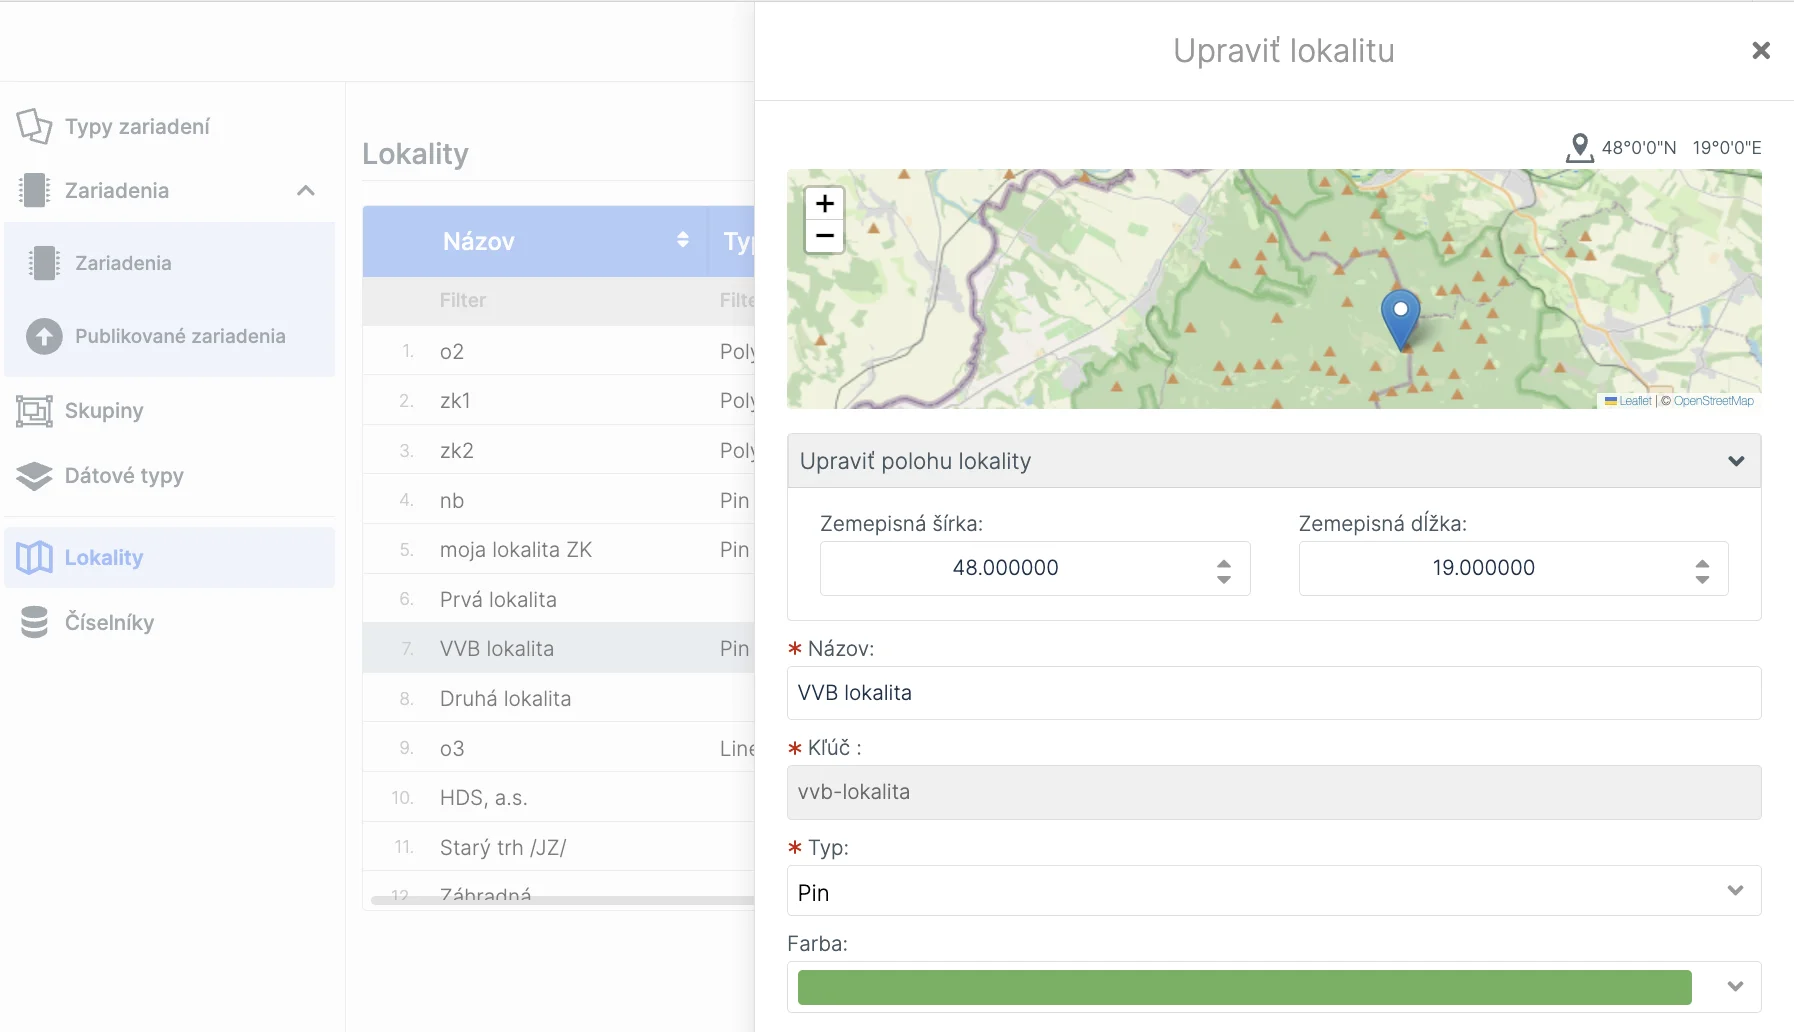1794x1032 pixels.
Task: Zoom out on the map
Action: click(824, 237)
